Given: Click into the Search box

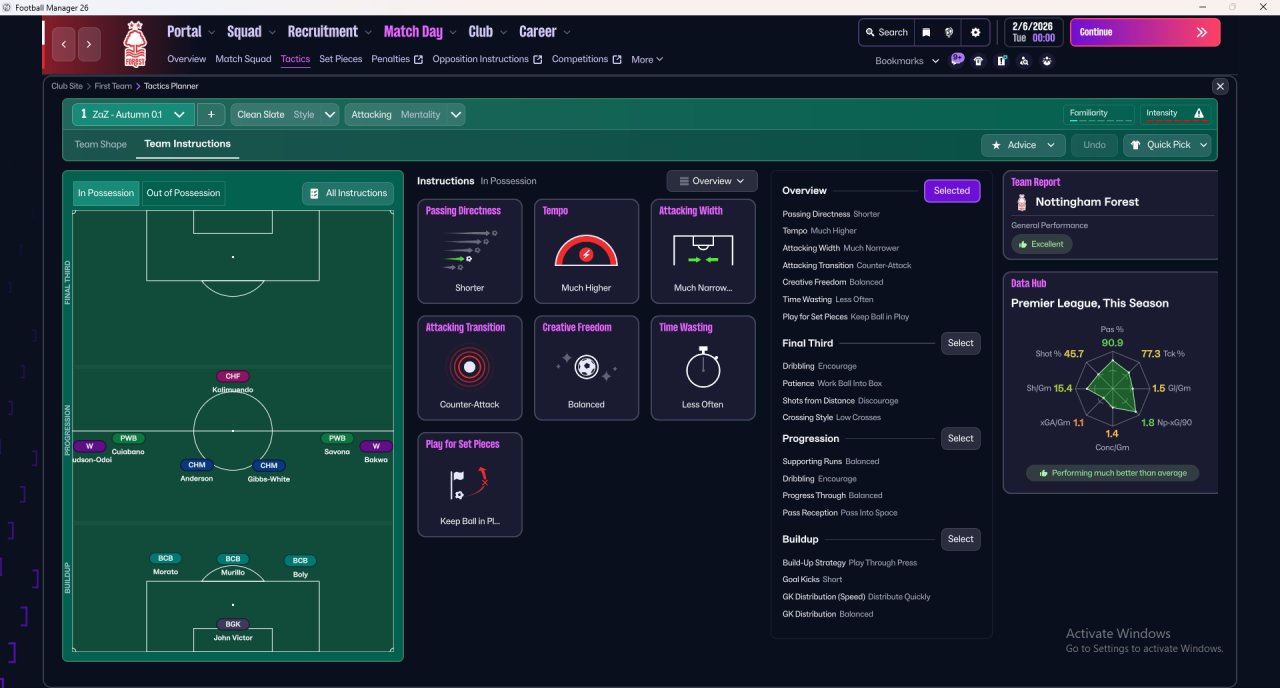Looking at the screenshot, I should pos(885,32).
